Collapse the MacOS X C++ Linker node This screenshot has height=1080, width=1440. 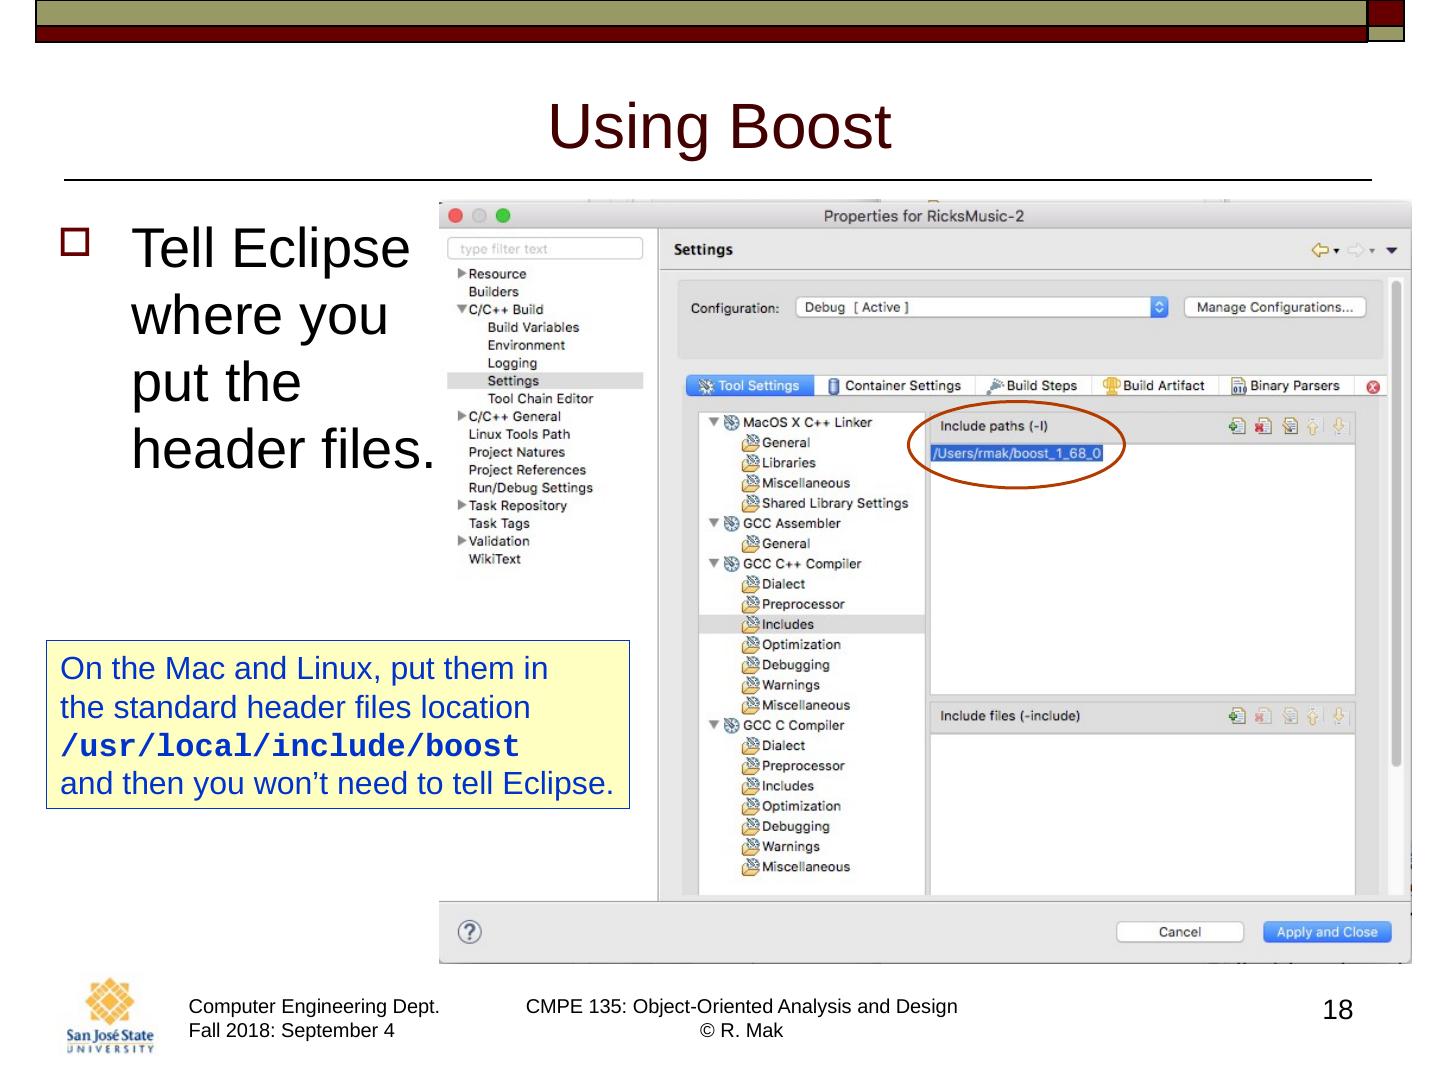click(714, 422)
